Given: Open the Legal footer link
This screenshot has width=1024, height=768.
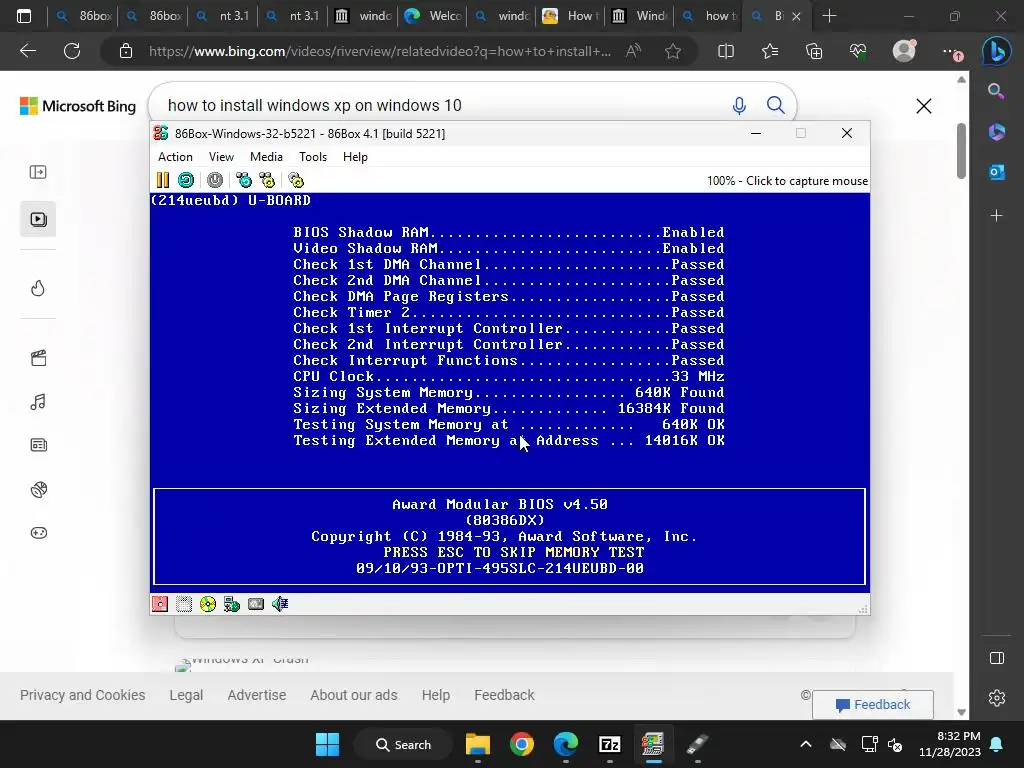Looking at the screenshot, I should [186, 695].
